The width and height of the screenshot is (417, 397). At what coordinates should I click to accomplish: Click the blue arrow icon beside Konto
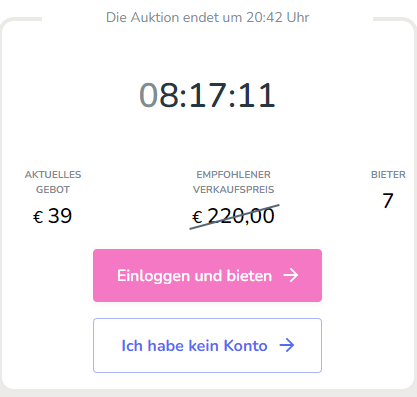[x=287, y=345]
